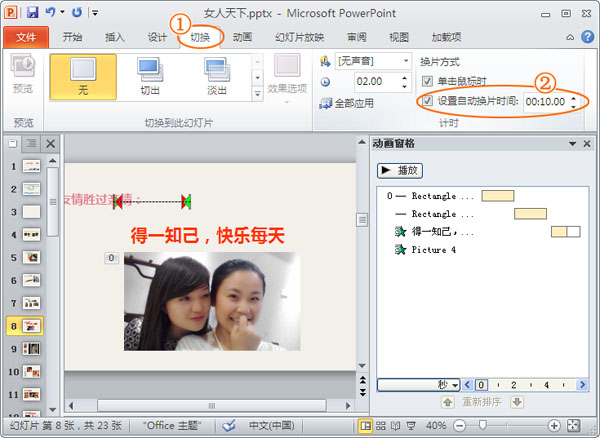Close the slide thumbnail pane

(x=51, y=144)
